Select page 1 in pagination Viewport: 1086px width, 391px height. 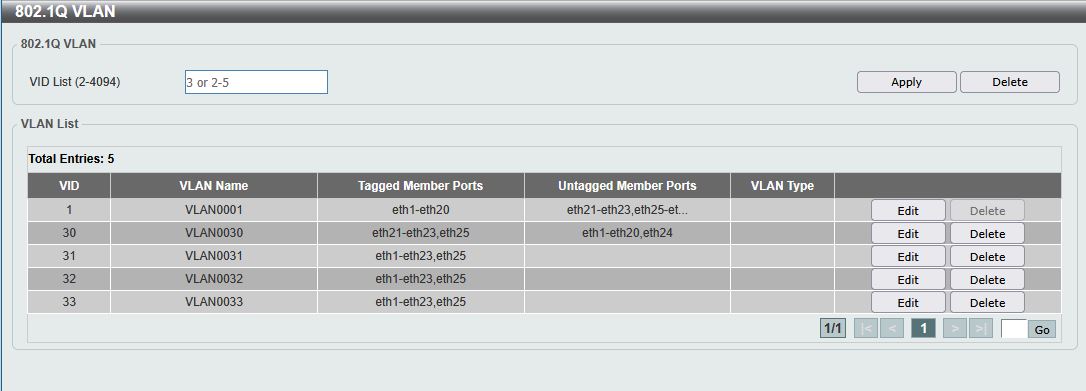pyautogui.click(x=923, y=329)
